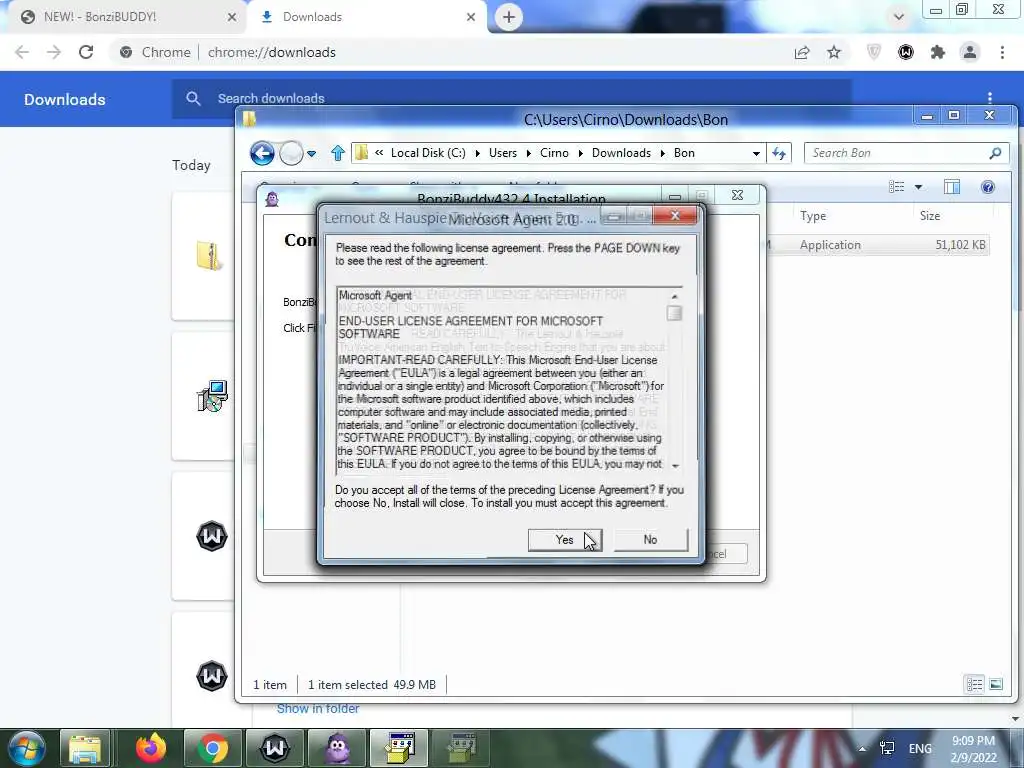Select Users in the Explorer breadcrumb
1024x768 pixels.
tap(503, 153)
